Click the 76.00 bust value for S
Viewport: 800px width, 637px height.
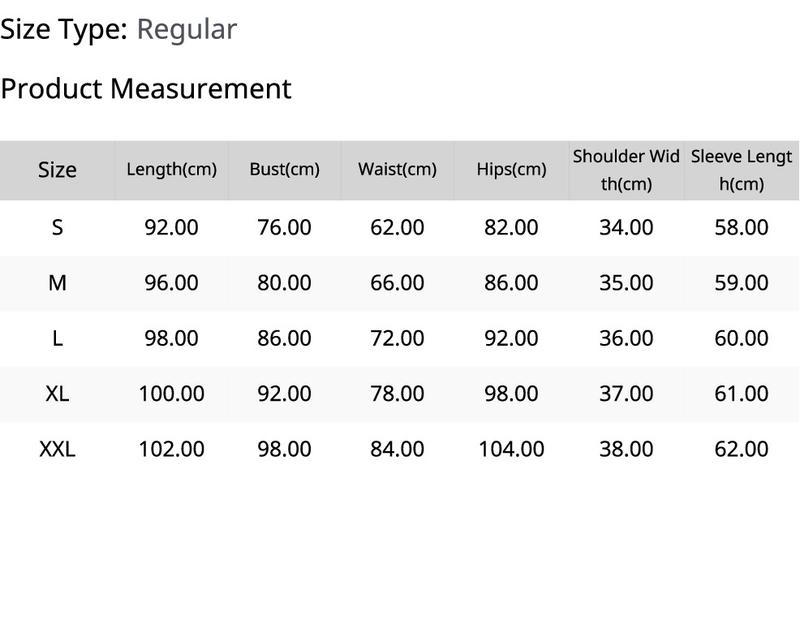(284, 227)
